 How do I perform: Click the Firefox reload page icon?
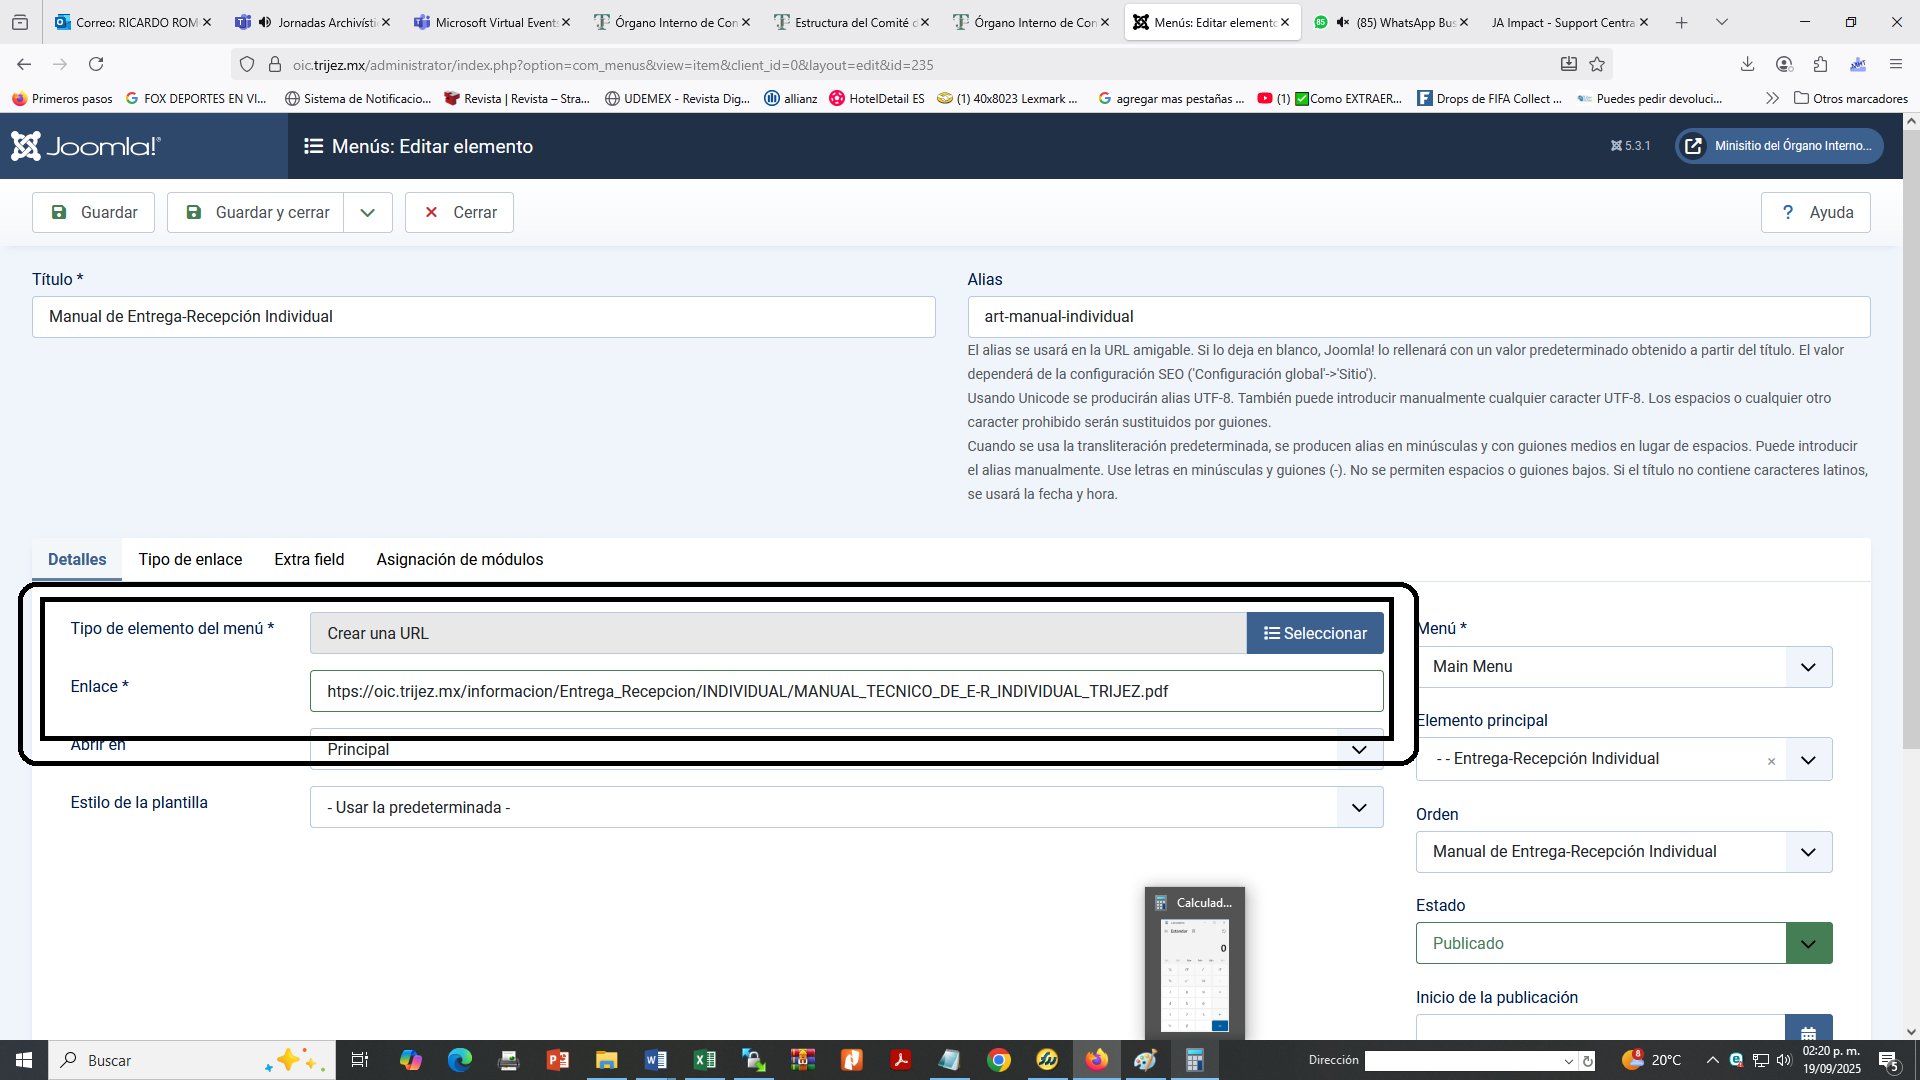coord(96,64)
